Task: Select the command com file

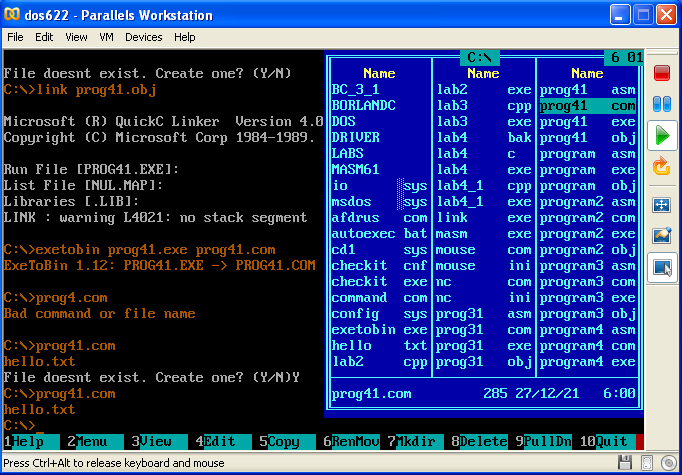Action: [381, 298]
